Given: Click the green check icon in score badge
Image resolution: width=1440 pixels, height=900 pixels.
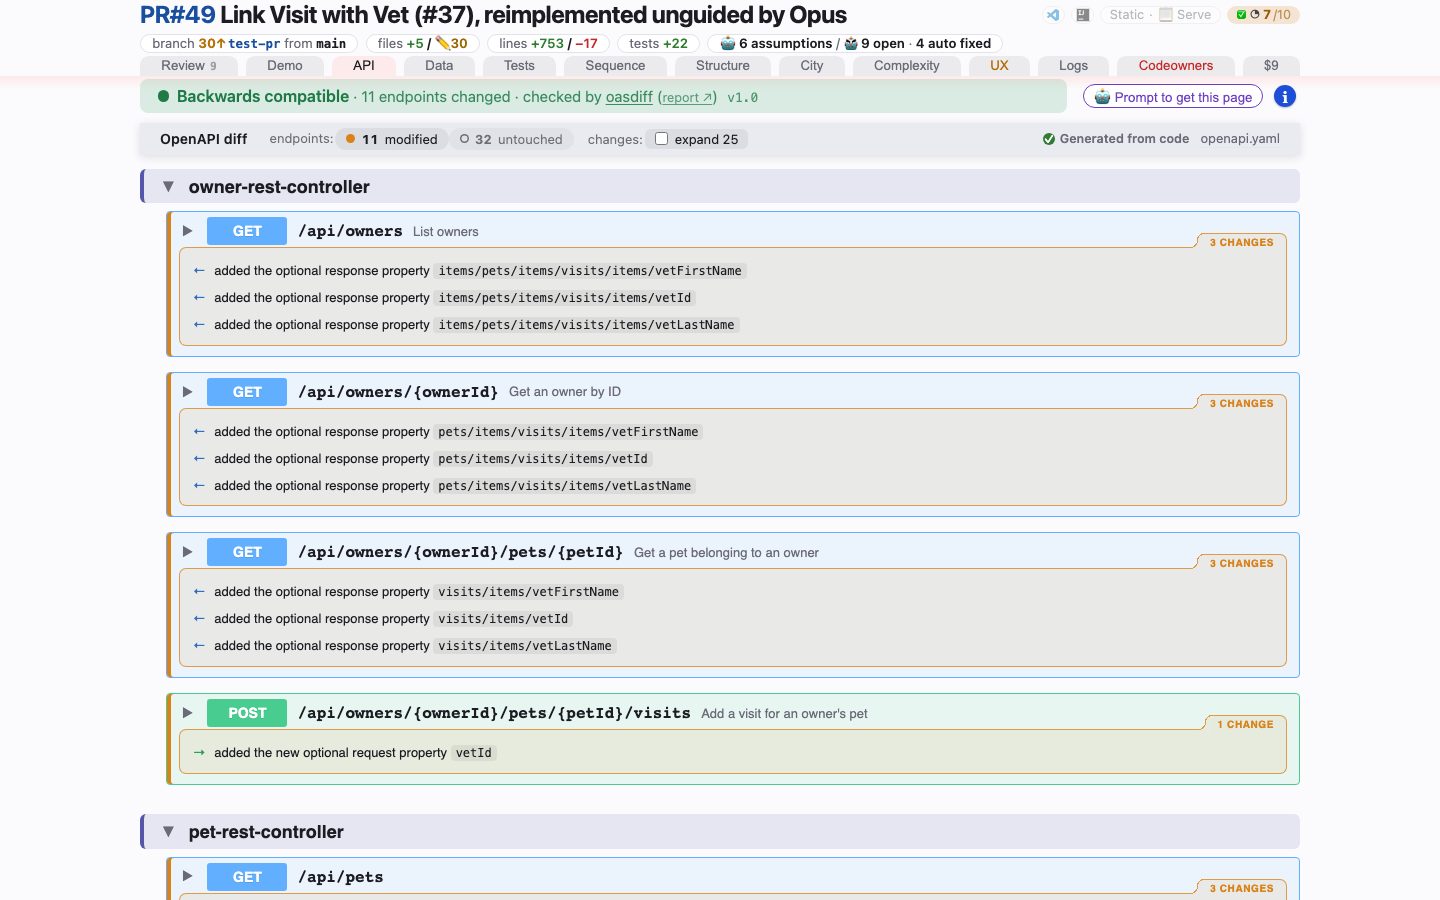Looking at the screenshot, I should [x=1241, y=15].
